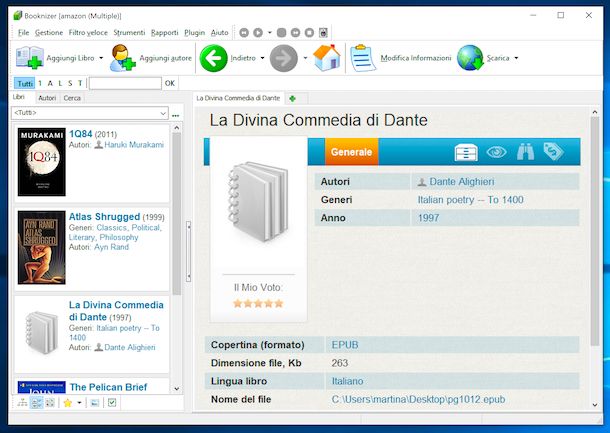The image size is (610, 433).
Task: Click the tree view icon in bottom toolbar
Action: 22,403
